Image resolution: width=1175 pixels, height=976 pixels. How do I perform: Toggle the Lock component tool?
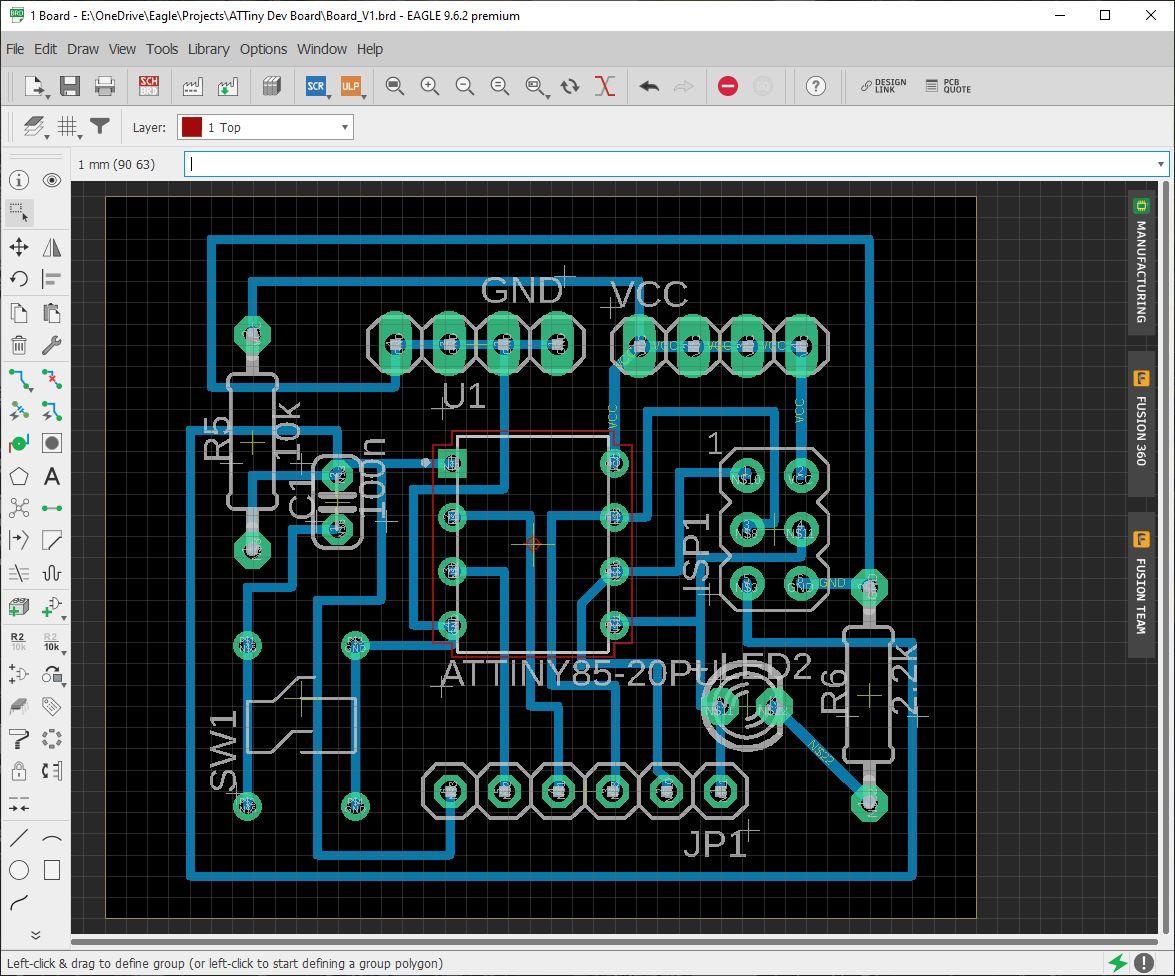[x=19, y=770]
